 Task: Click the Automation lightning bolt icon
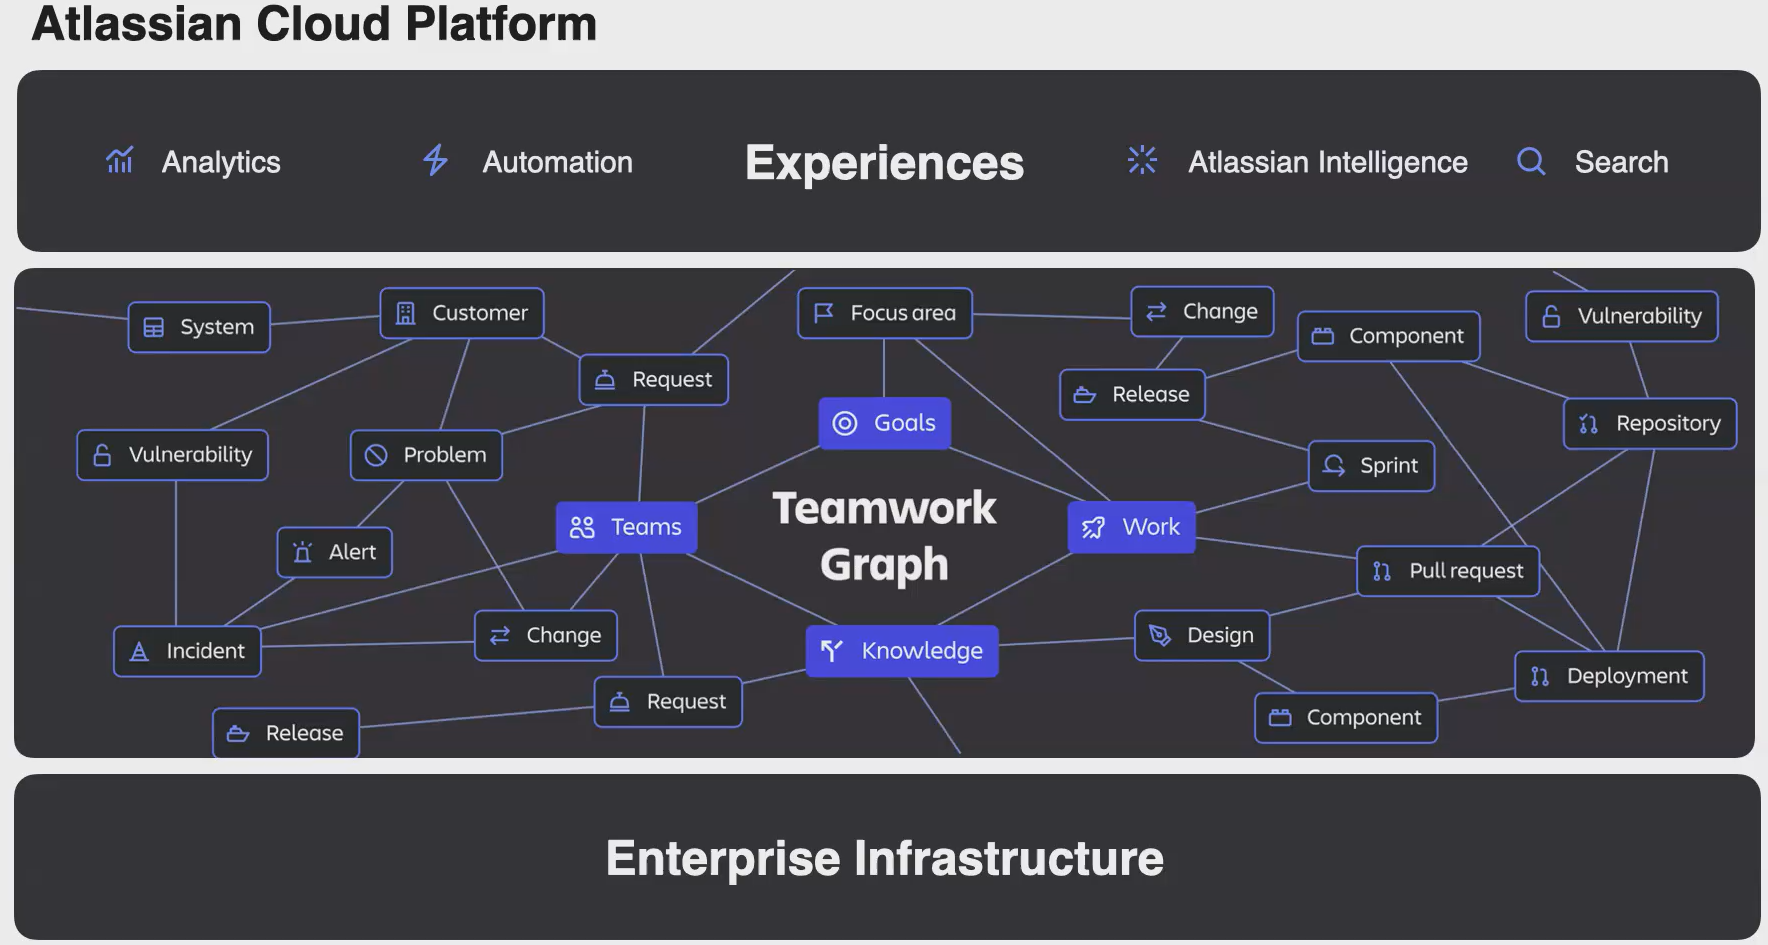[435, 160]
